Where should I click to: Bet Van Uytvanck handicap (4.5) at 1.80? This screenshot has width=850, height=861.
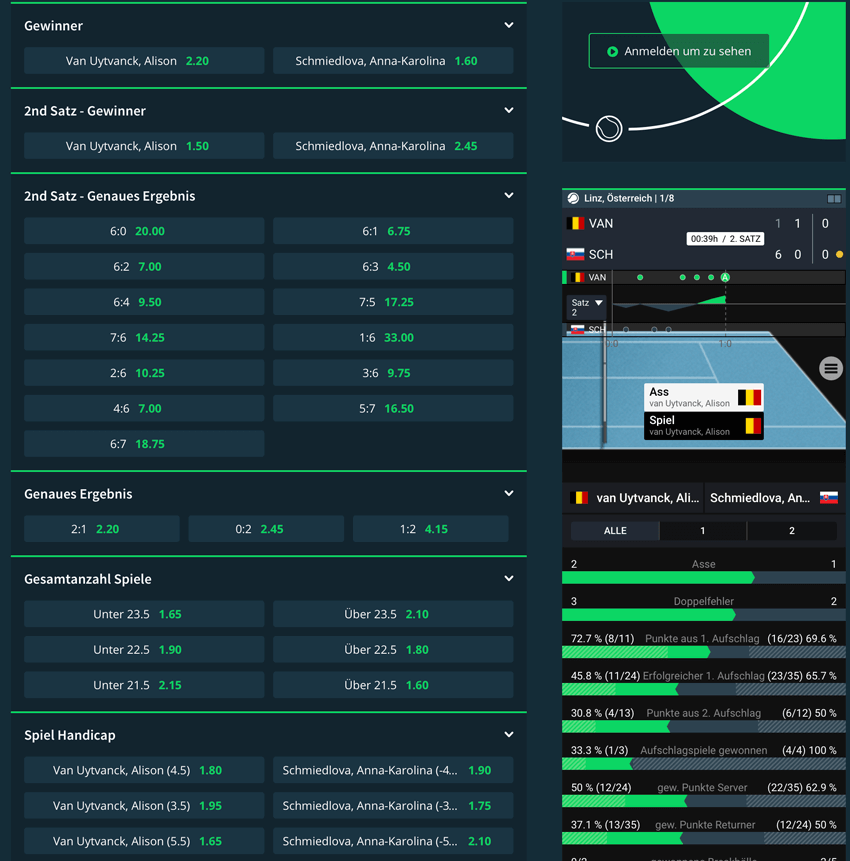click(144, 770)
